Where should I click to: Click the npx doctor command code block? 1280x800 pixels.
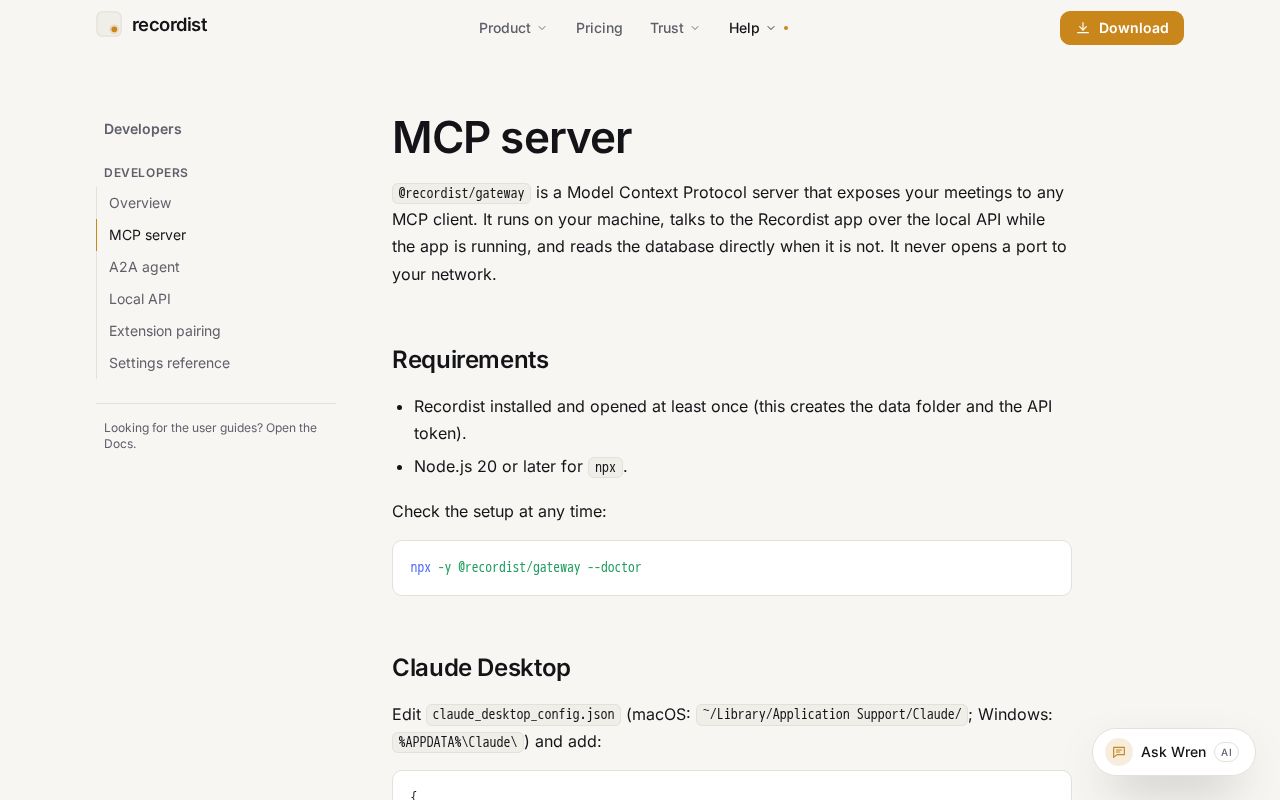coord(732,568)
